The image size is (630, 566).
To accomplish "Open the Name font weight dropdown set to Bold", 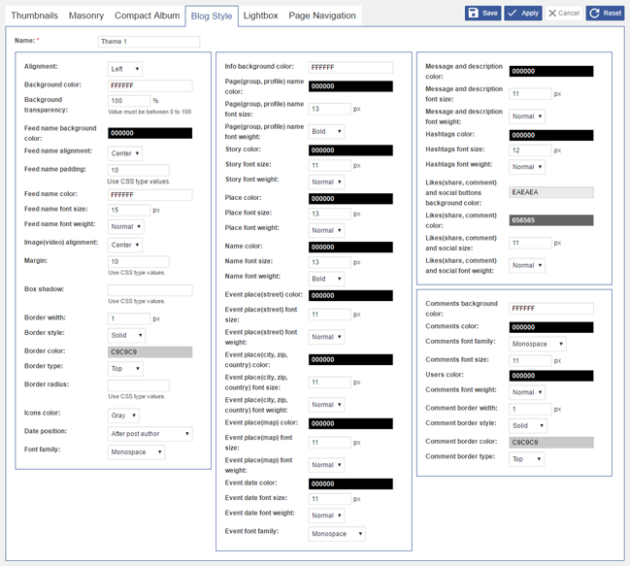I will (x=326, y=278).
